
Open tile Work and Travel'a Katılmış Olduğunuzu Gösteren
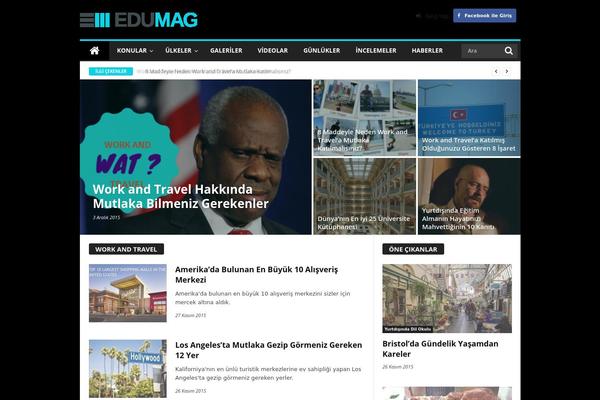click(x=469, y=144)
